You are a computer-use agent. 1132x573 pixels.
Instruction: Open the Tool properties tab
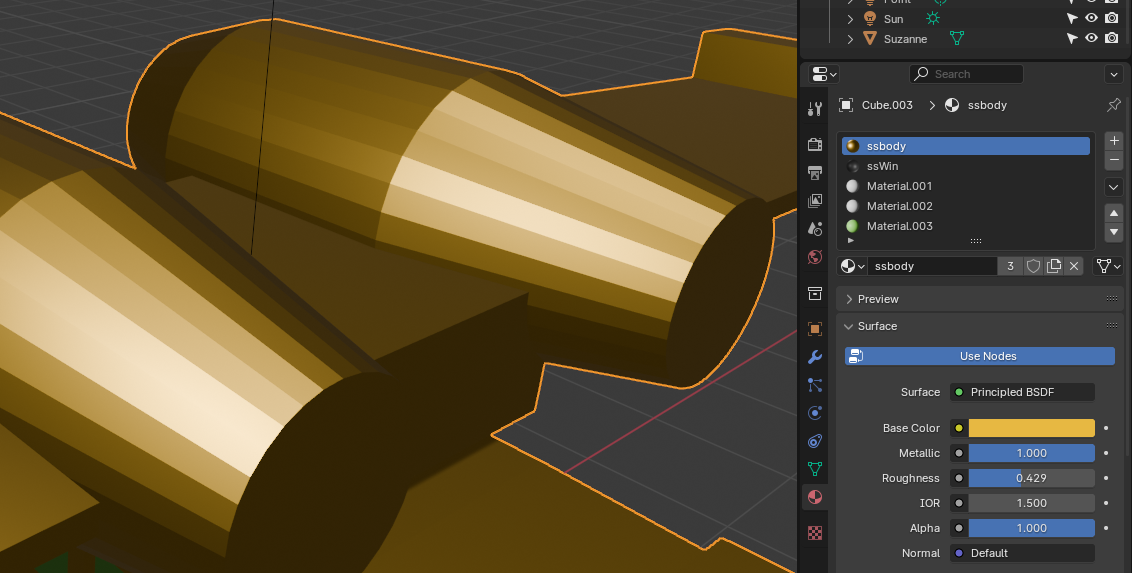click(815, 109)
